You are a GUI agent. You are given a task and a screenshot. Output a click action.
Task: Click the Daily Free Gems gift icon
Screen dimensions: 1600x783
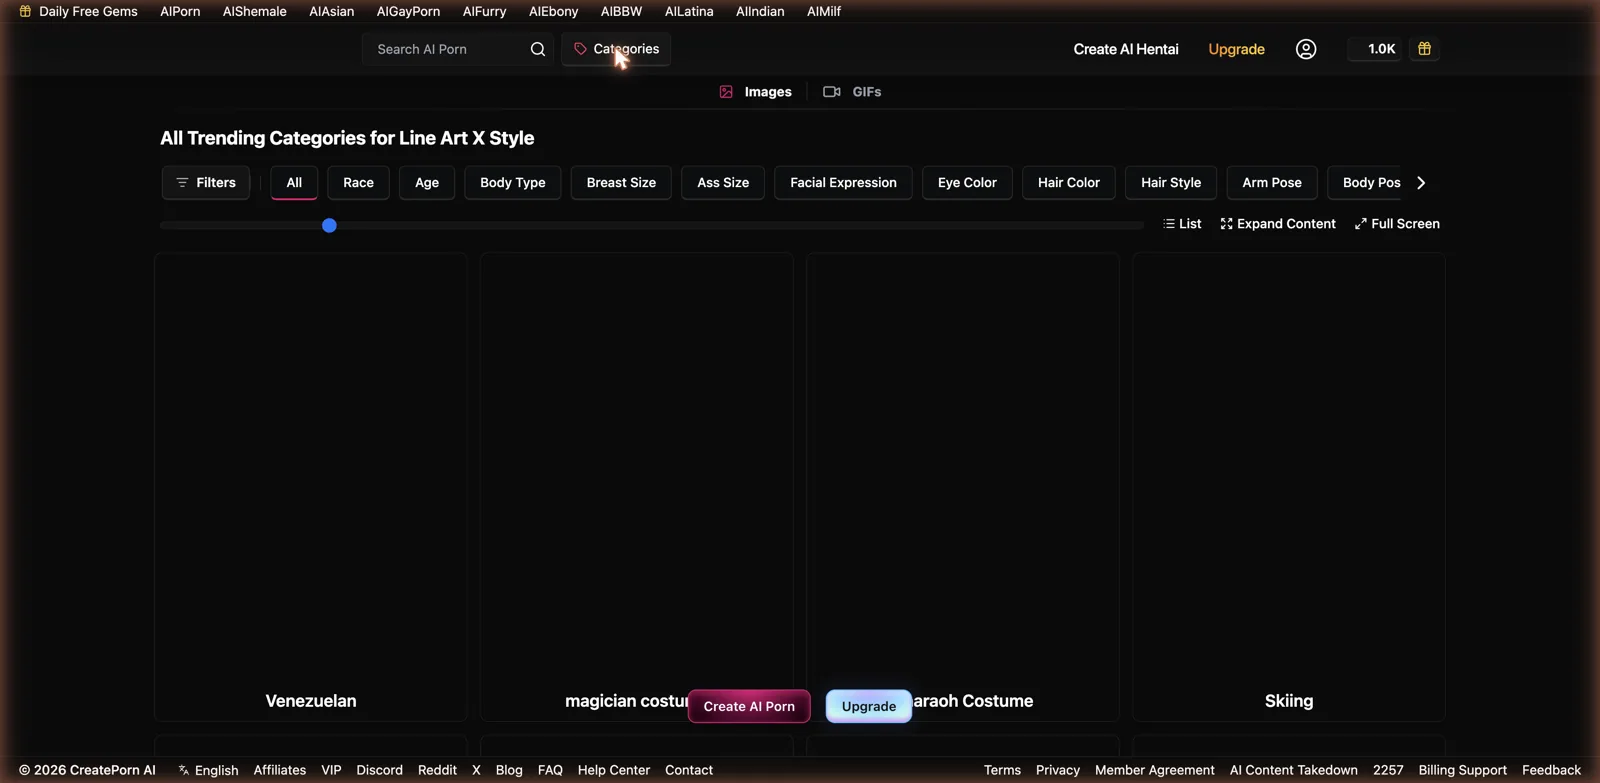point(25,11)
